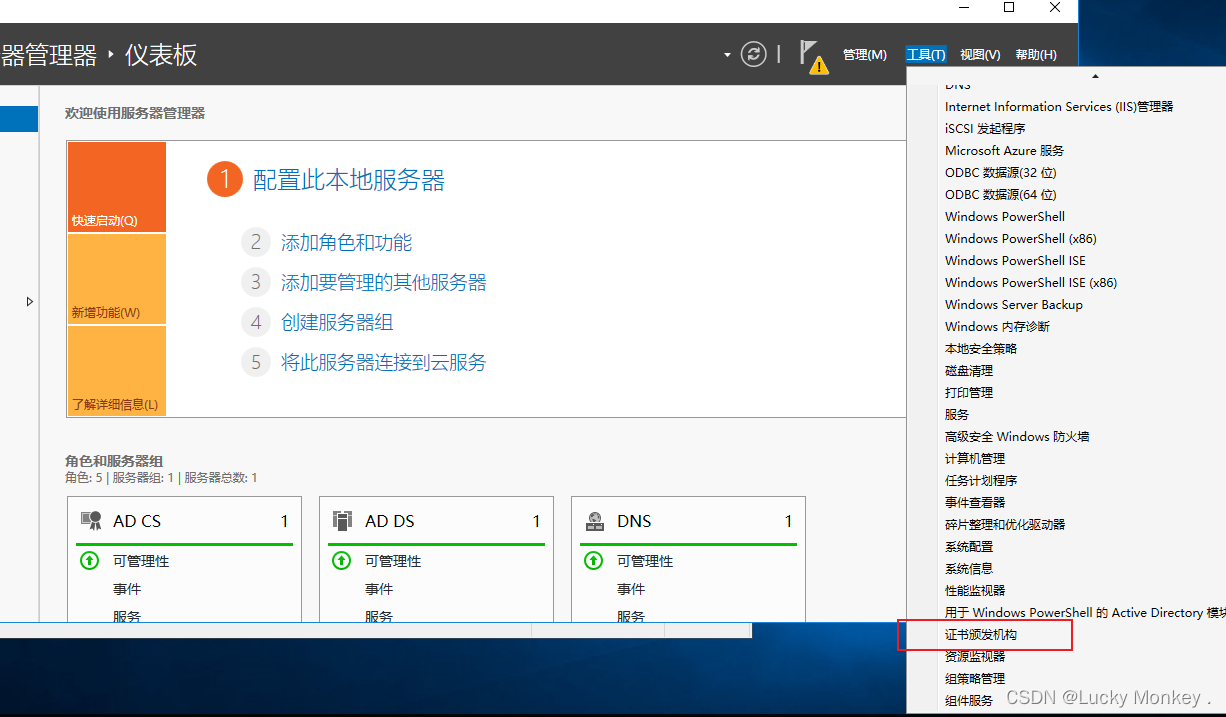The height and width of the screenshot is (717, 1226).
Task: Click the refresh icon in header
Action: click(x=753, y=54)
